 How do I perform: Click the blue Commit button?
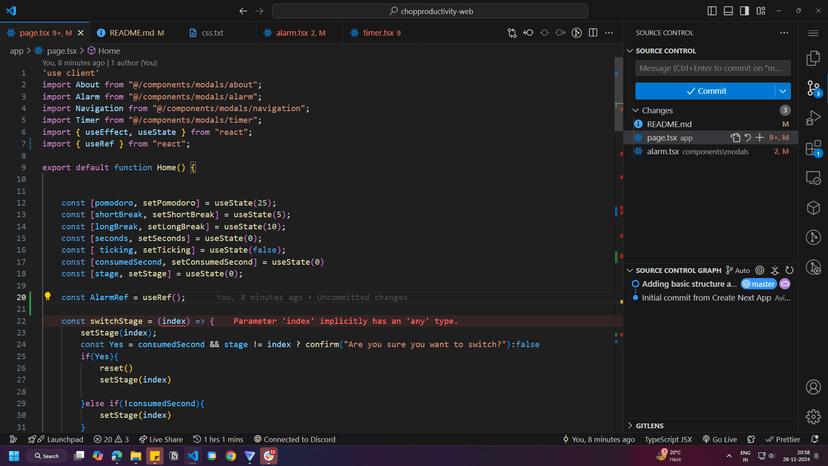pyautogui.click(x=705, y=91)
